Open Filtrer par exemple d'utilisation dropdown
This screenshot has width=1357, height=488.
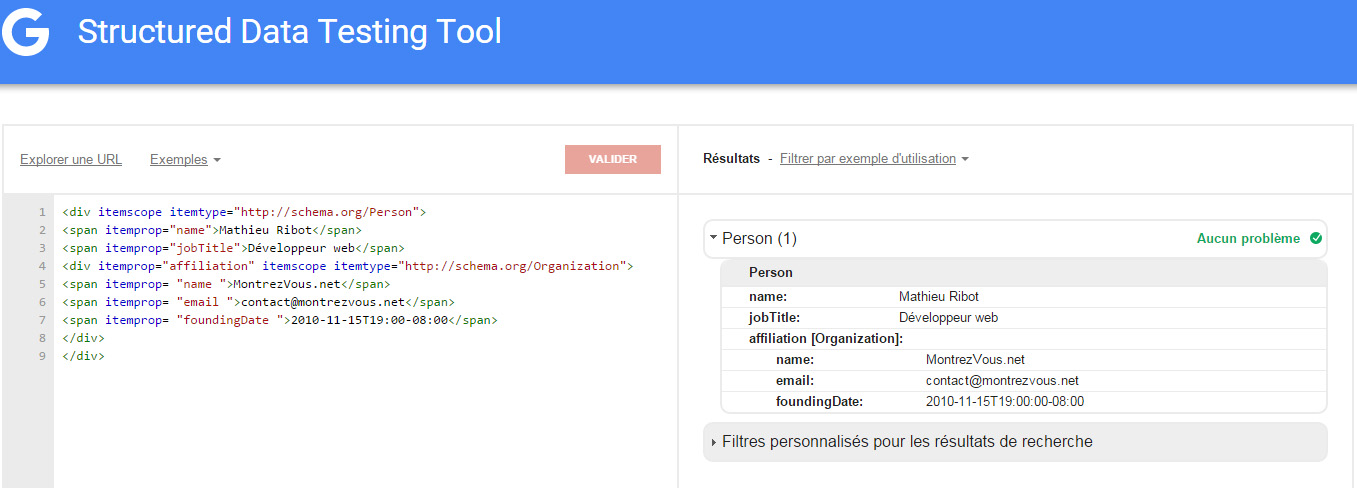874,159
